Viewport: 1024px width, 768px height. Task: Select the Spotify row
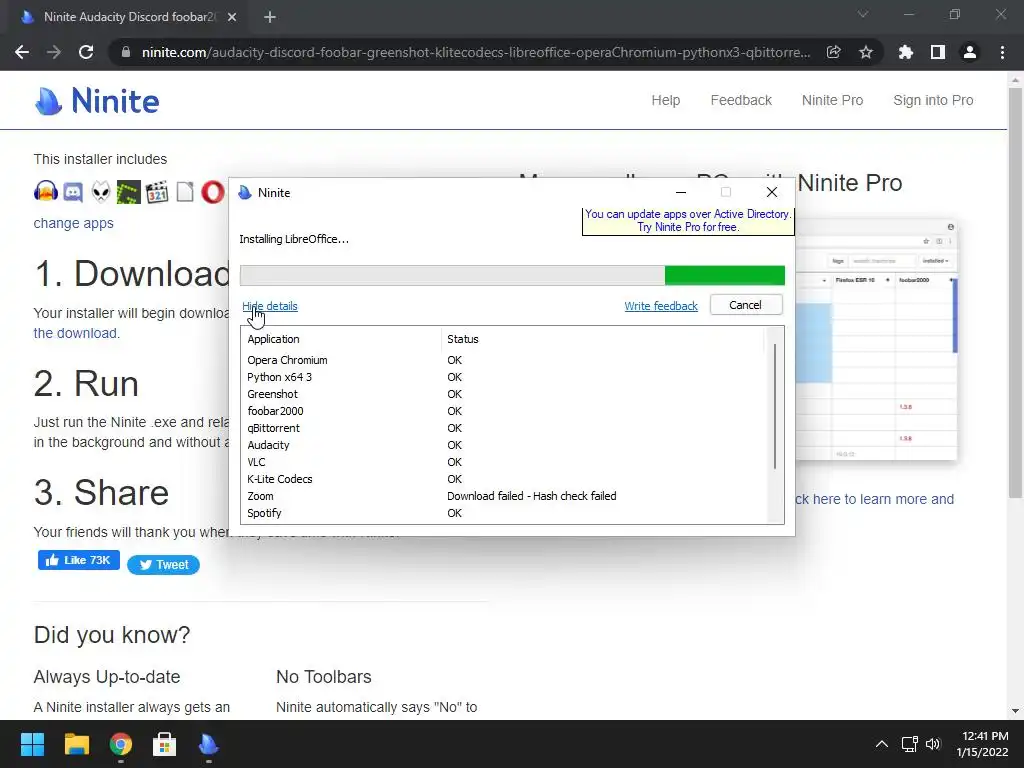click(x=503, y=513)
